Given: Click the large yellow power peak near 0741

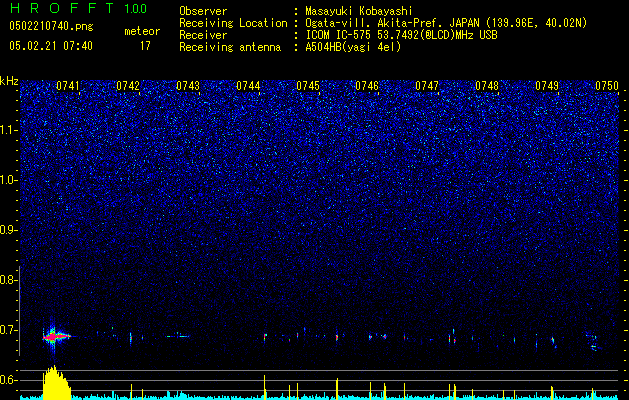Looking at the screenshot, I should [x=56, y=382].
